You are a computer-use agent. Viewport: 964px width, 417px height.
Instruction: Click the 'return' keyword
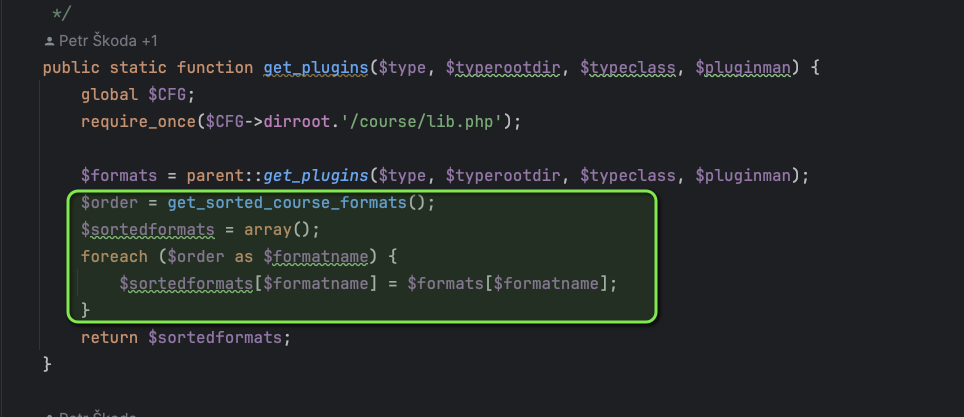109,338
